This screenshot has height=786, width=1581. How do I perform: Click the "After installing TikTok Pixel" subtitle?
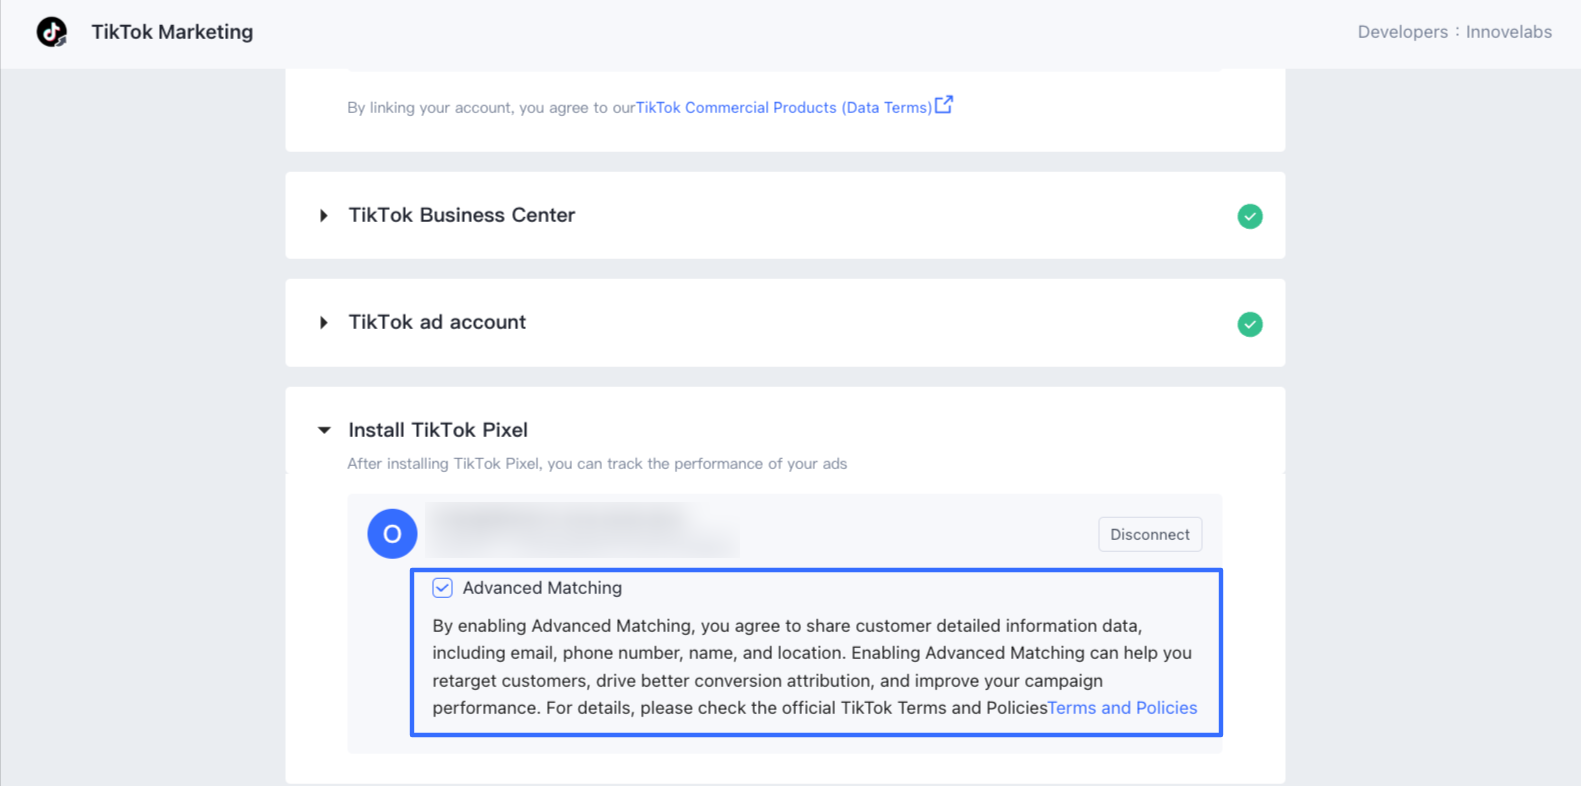click(x=597, y=464)
